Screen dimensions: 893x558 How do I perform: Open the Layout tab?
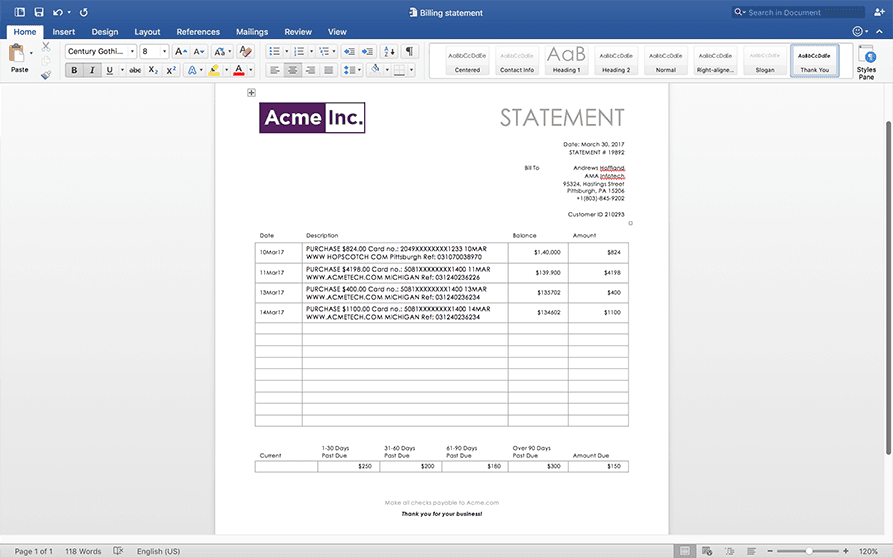click(x=147, y=32)
